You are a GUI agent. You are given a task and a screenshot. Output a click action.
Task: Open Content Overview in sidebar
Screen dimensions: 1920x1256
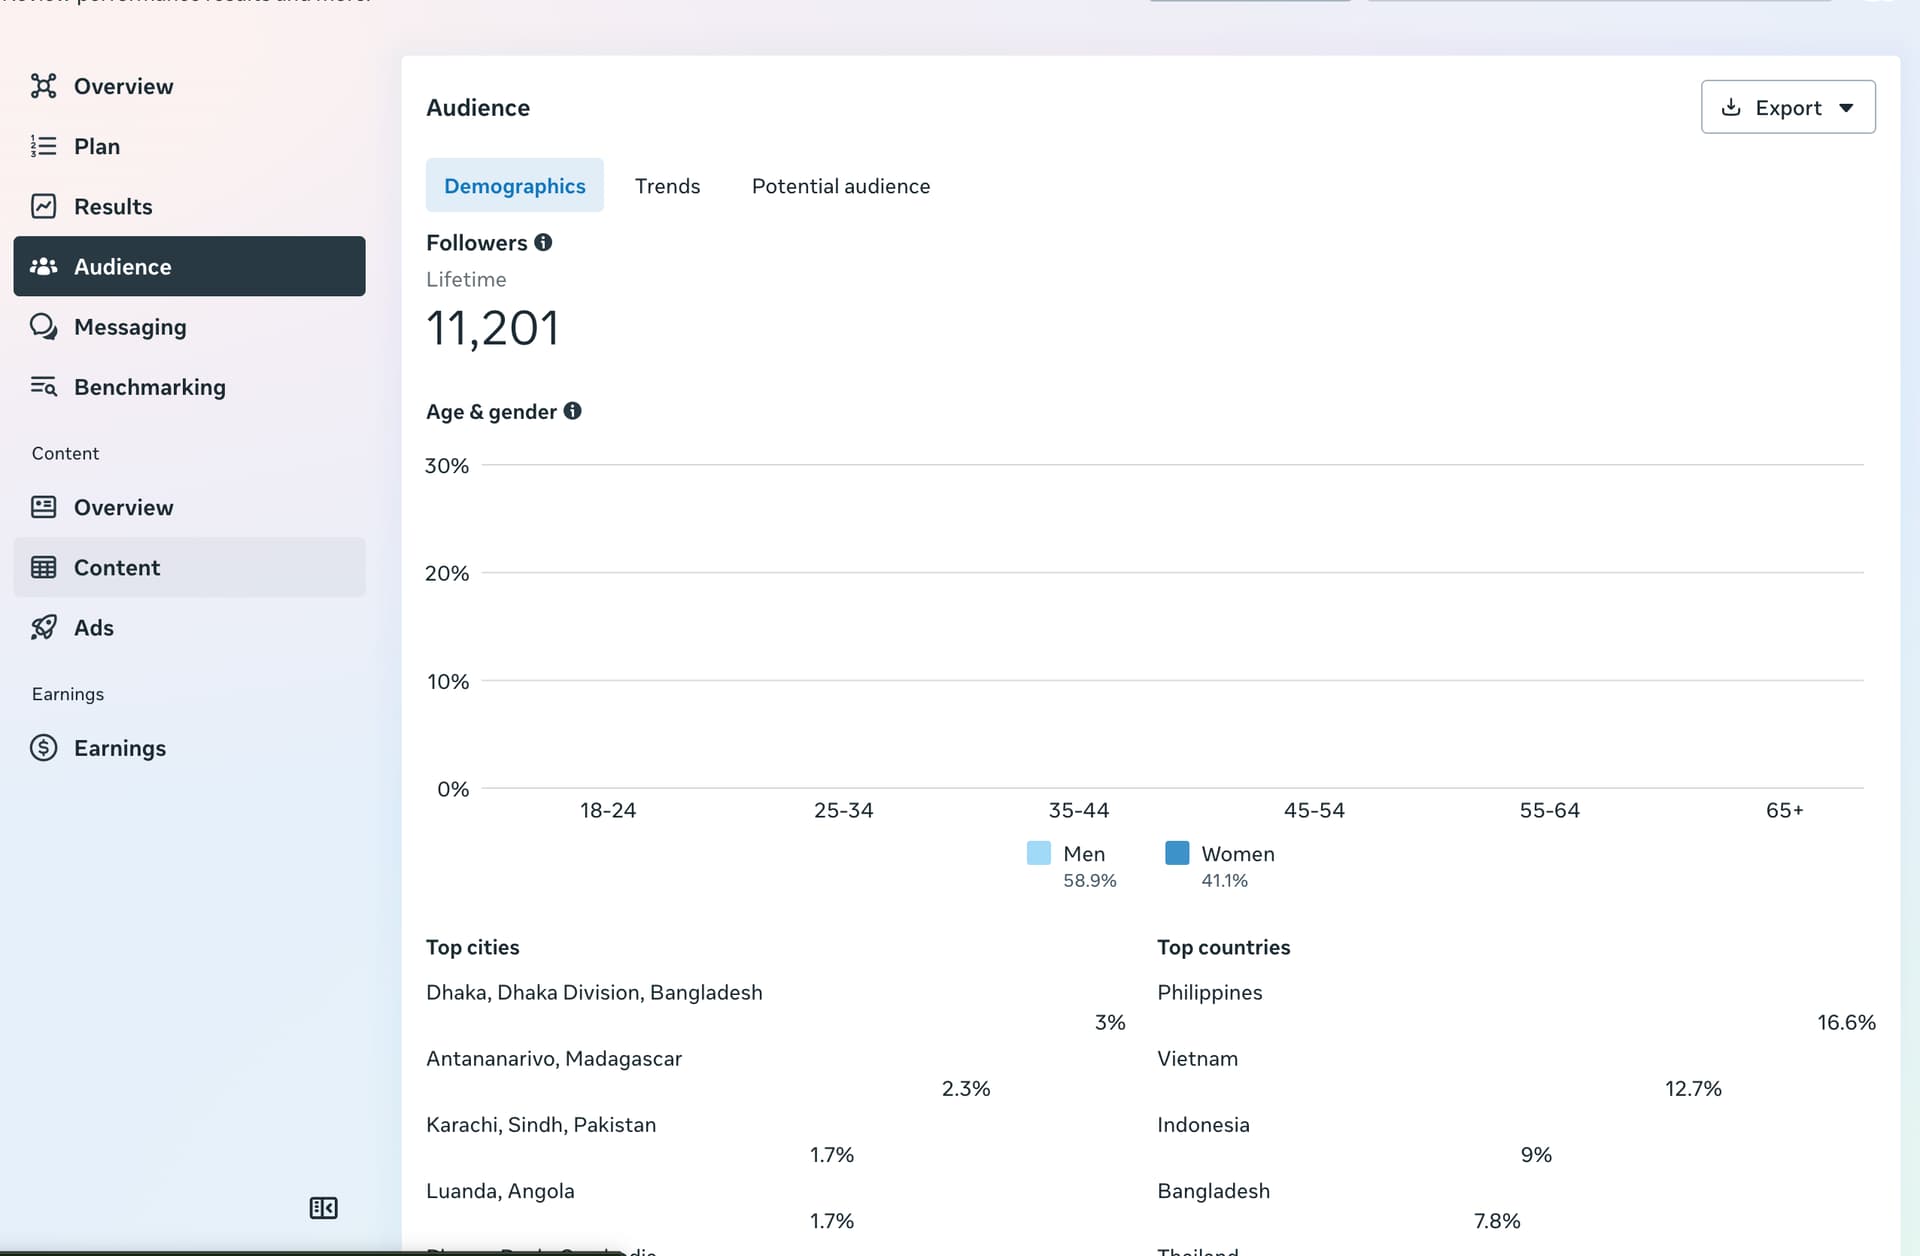[x=123, y=507]
